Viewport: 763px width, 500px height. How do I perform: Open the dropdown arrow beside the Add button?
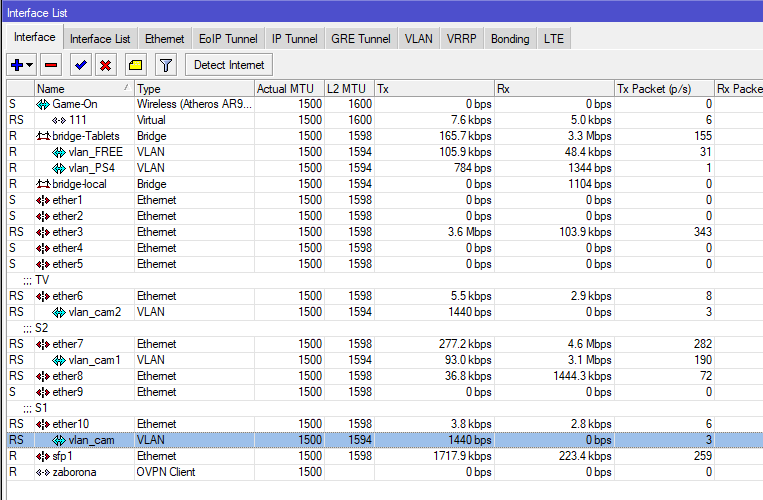[x=30, y=65]
